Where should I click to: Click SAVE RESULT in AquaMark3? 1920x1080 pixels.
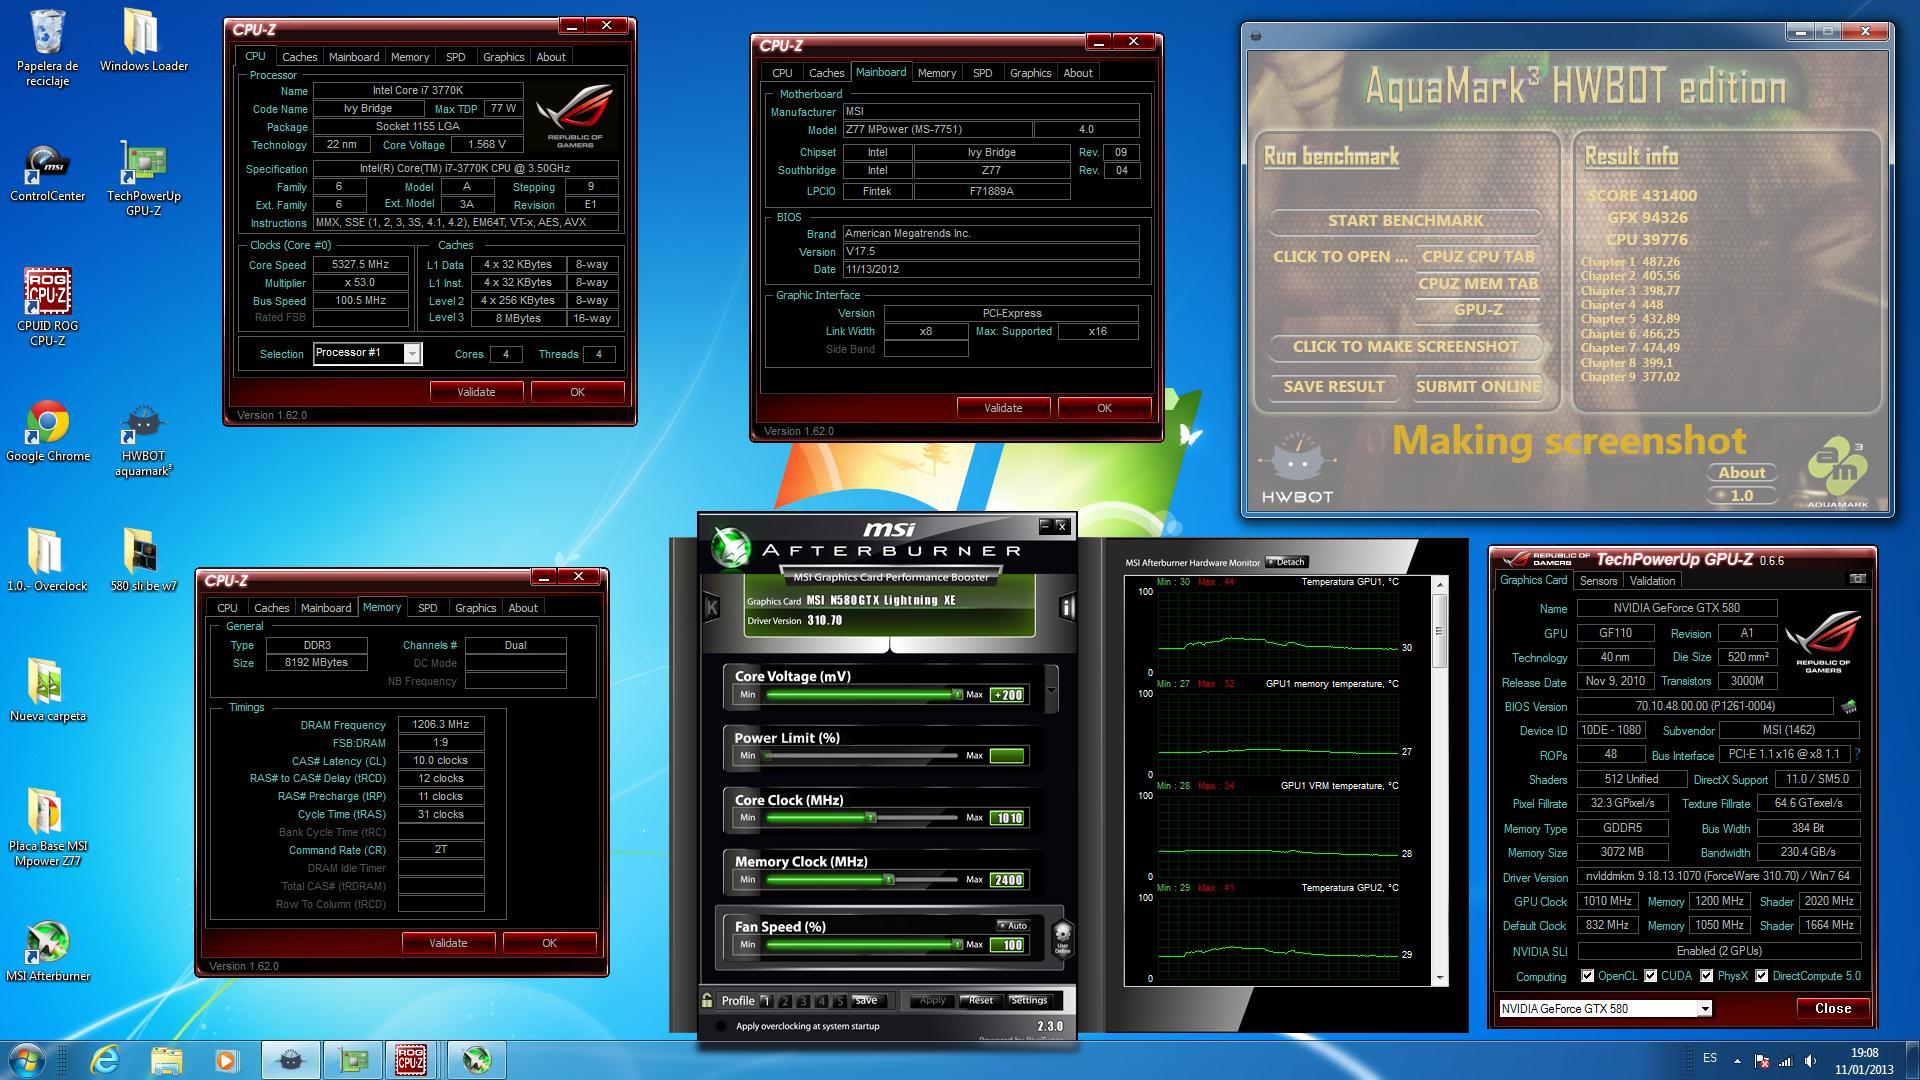point(1334,387)
